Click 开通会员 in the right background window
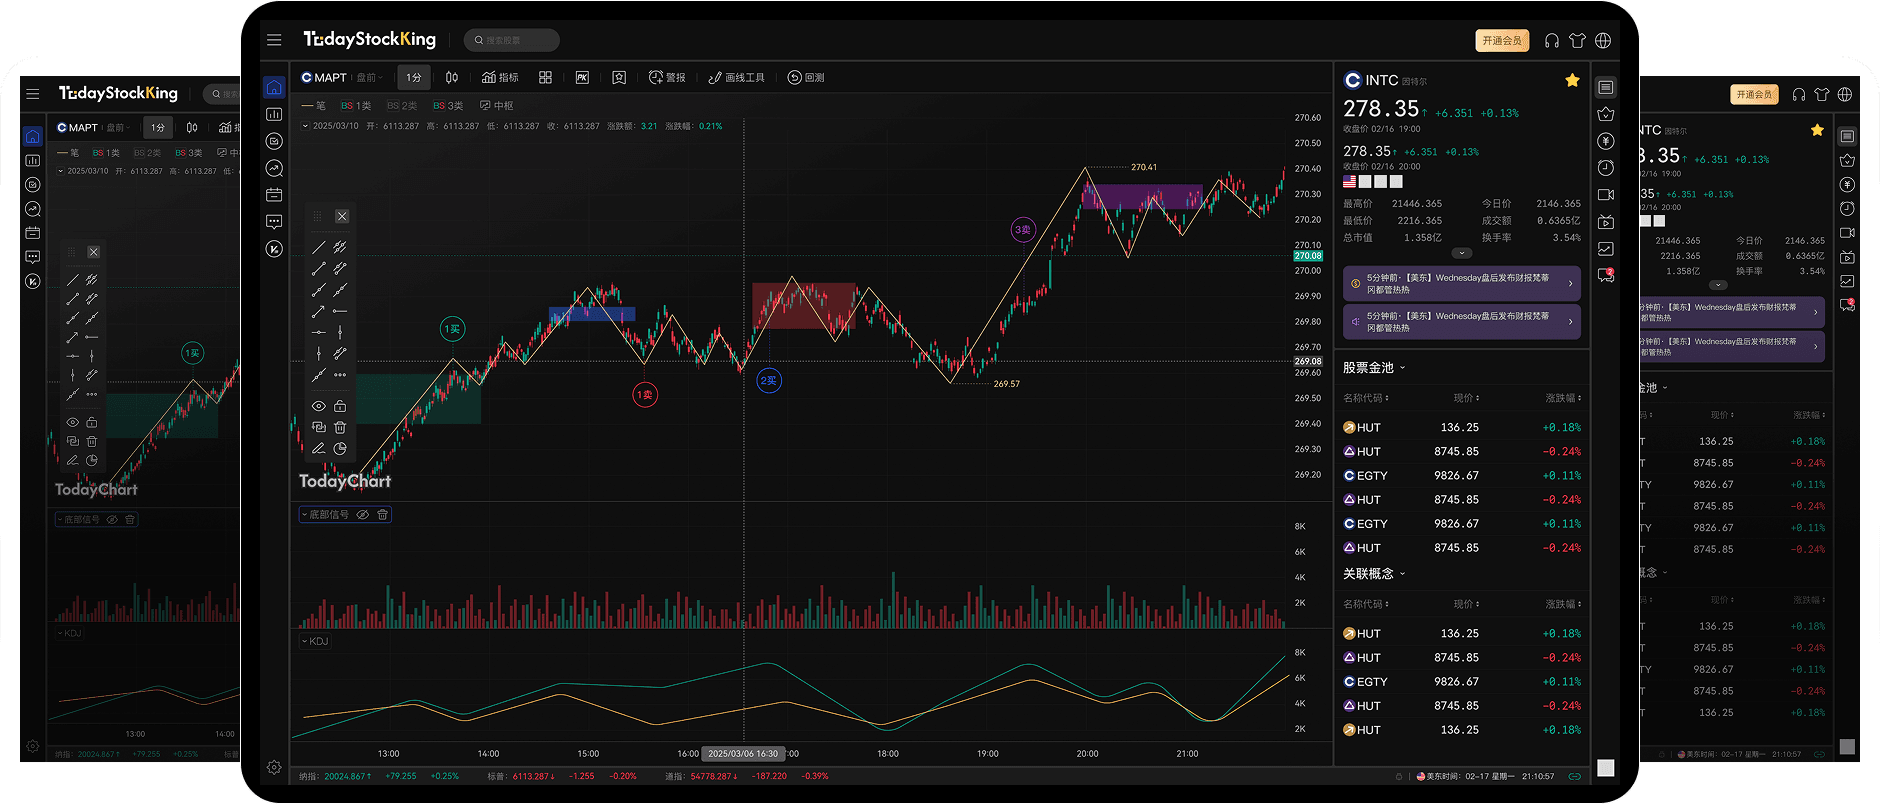The image size is (1880, 804). click(1753, 94)
